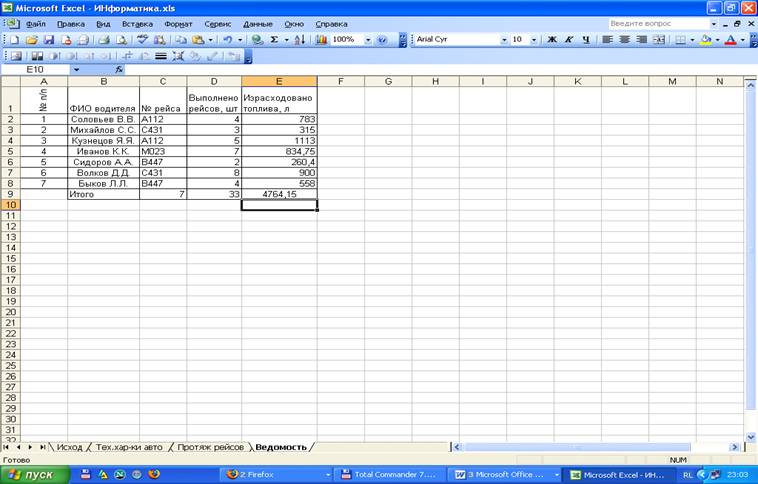Click the Undo arrow icon
Viewport: 758px width, 484px height.
tap(229, 40)
